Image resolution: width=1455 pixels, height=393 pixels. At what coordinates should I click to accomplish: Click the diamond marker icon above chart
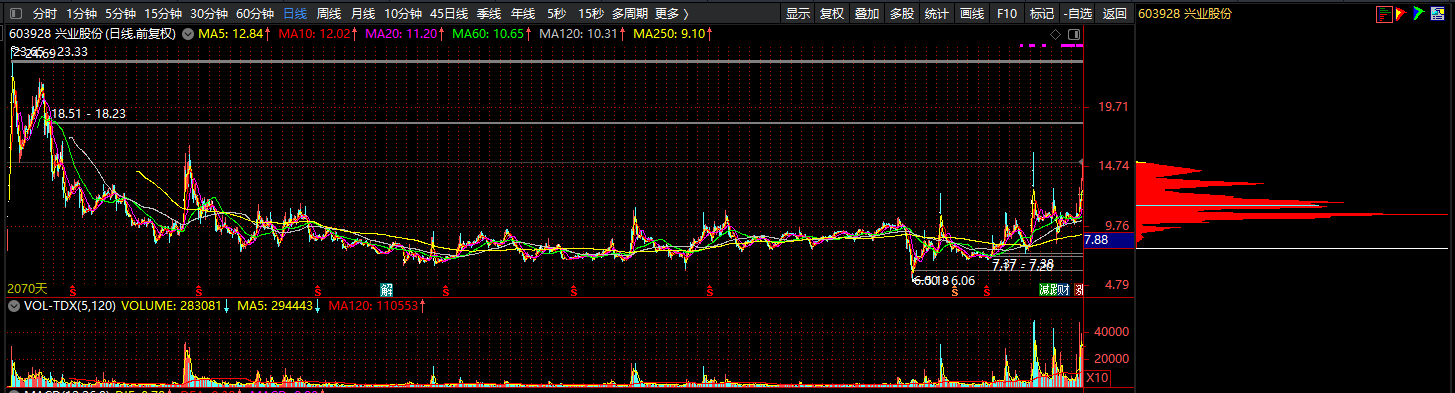click(1055, 34)
